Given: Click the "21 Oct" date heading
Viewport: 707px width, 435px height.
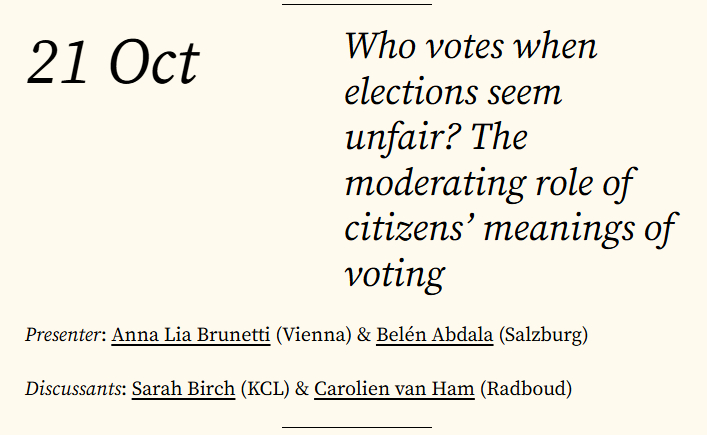Looking at the screenshot, I should (113, 64).
